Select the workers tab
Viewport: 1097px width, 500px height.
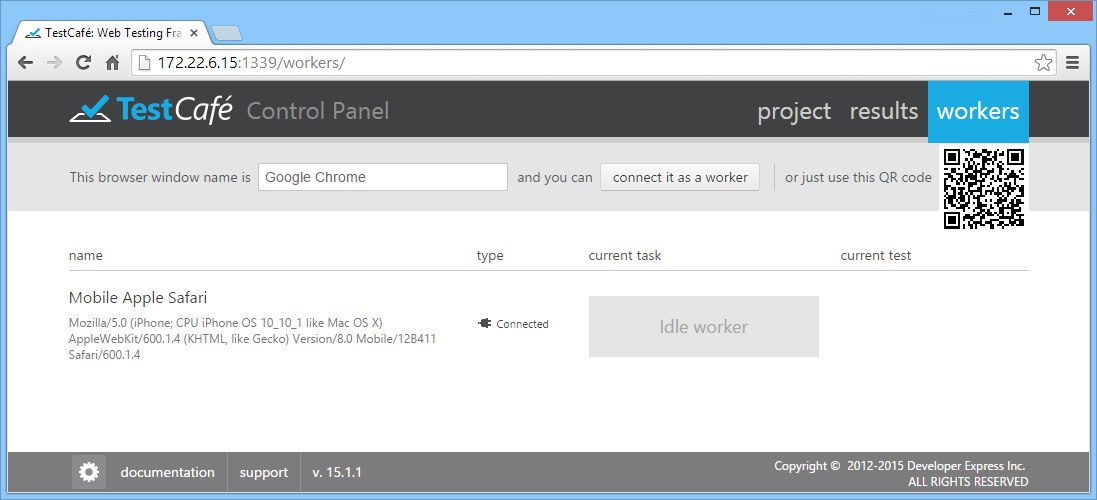click(978, 112)
